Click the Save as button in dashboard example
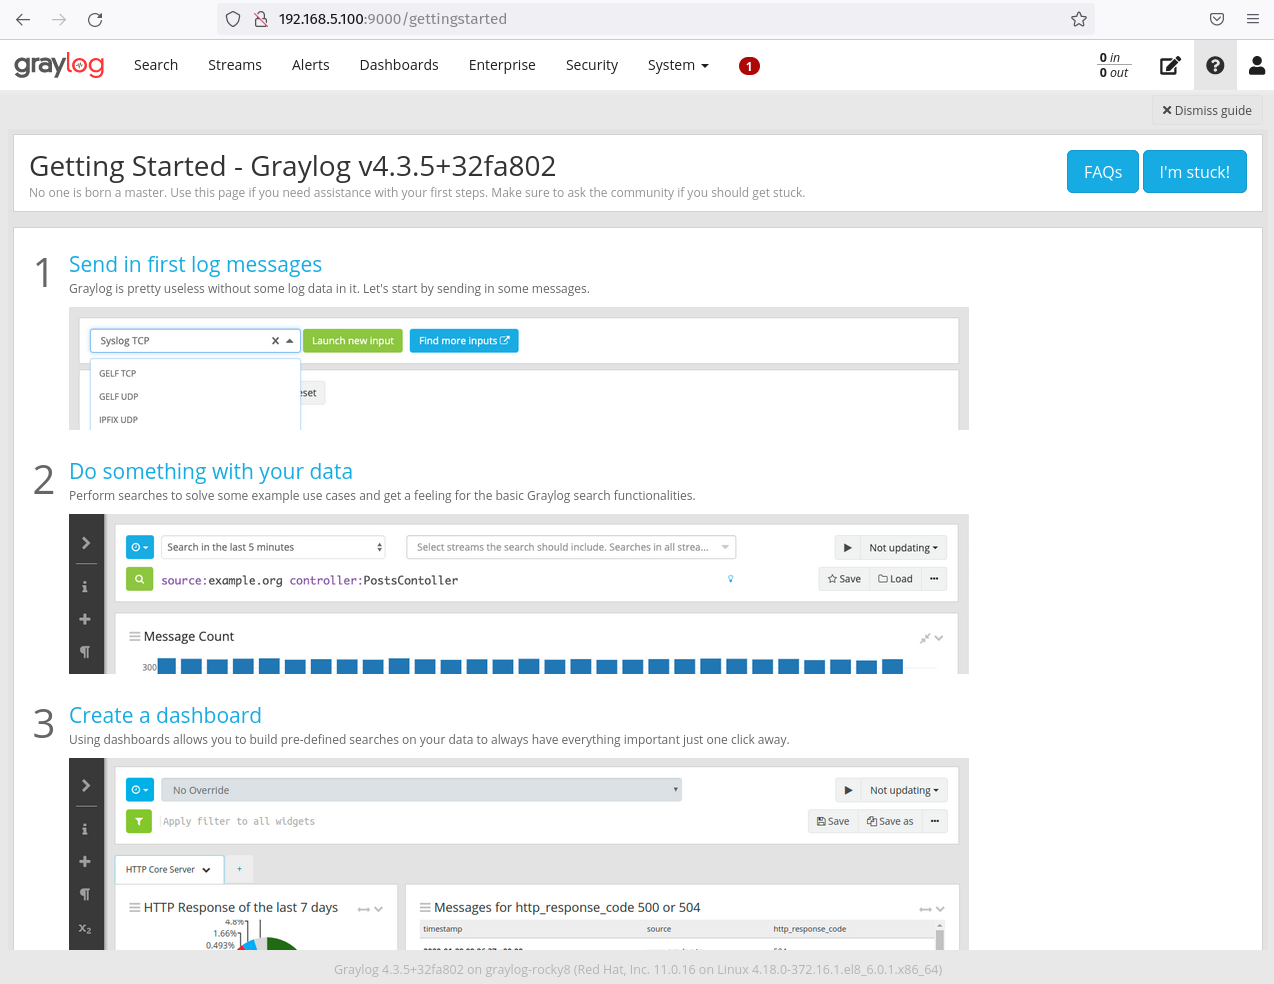This screenshot has width=1274, height=984. (890, 821)
